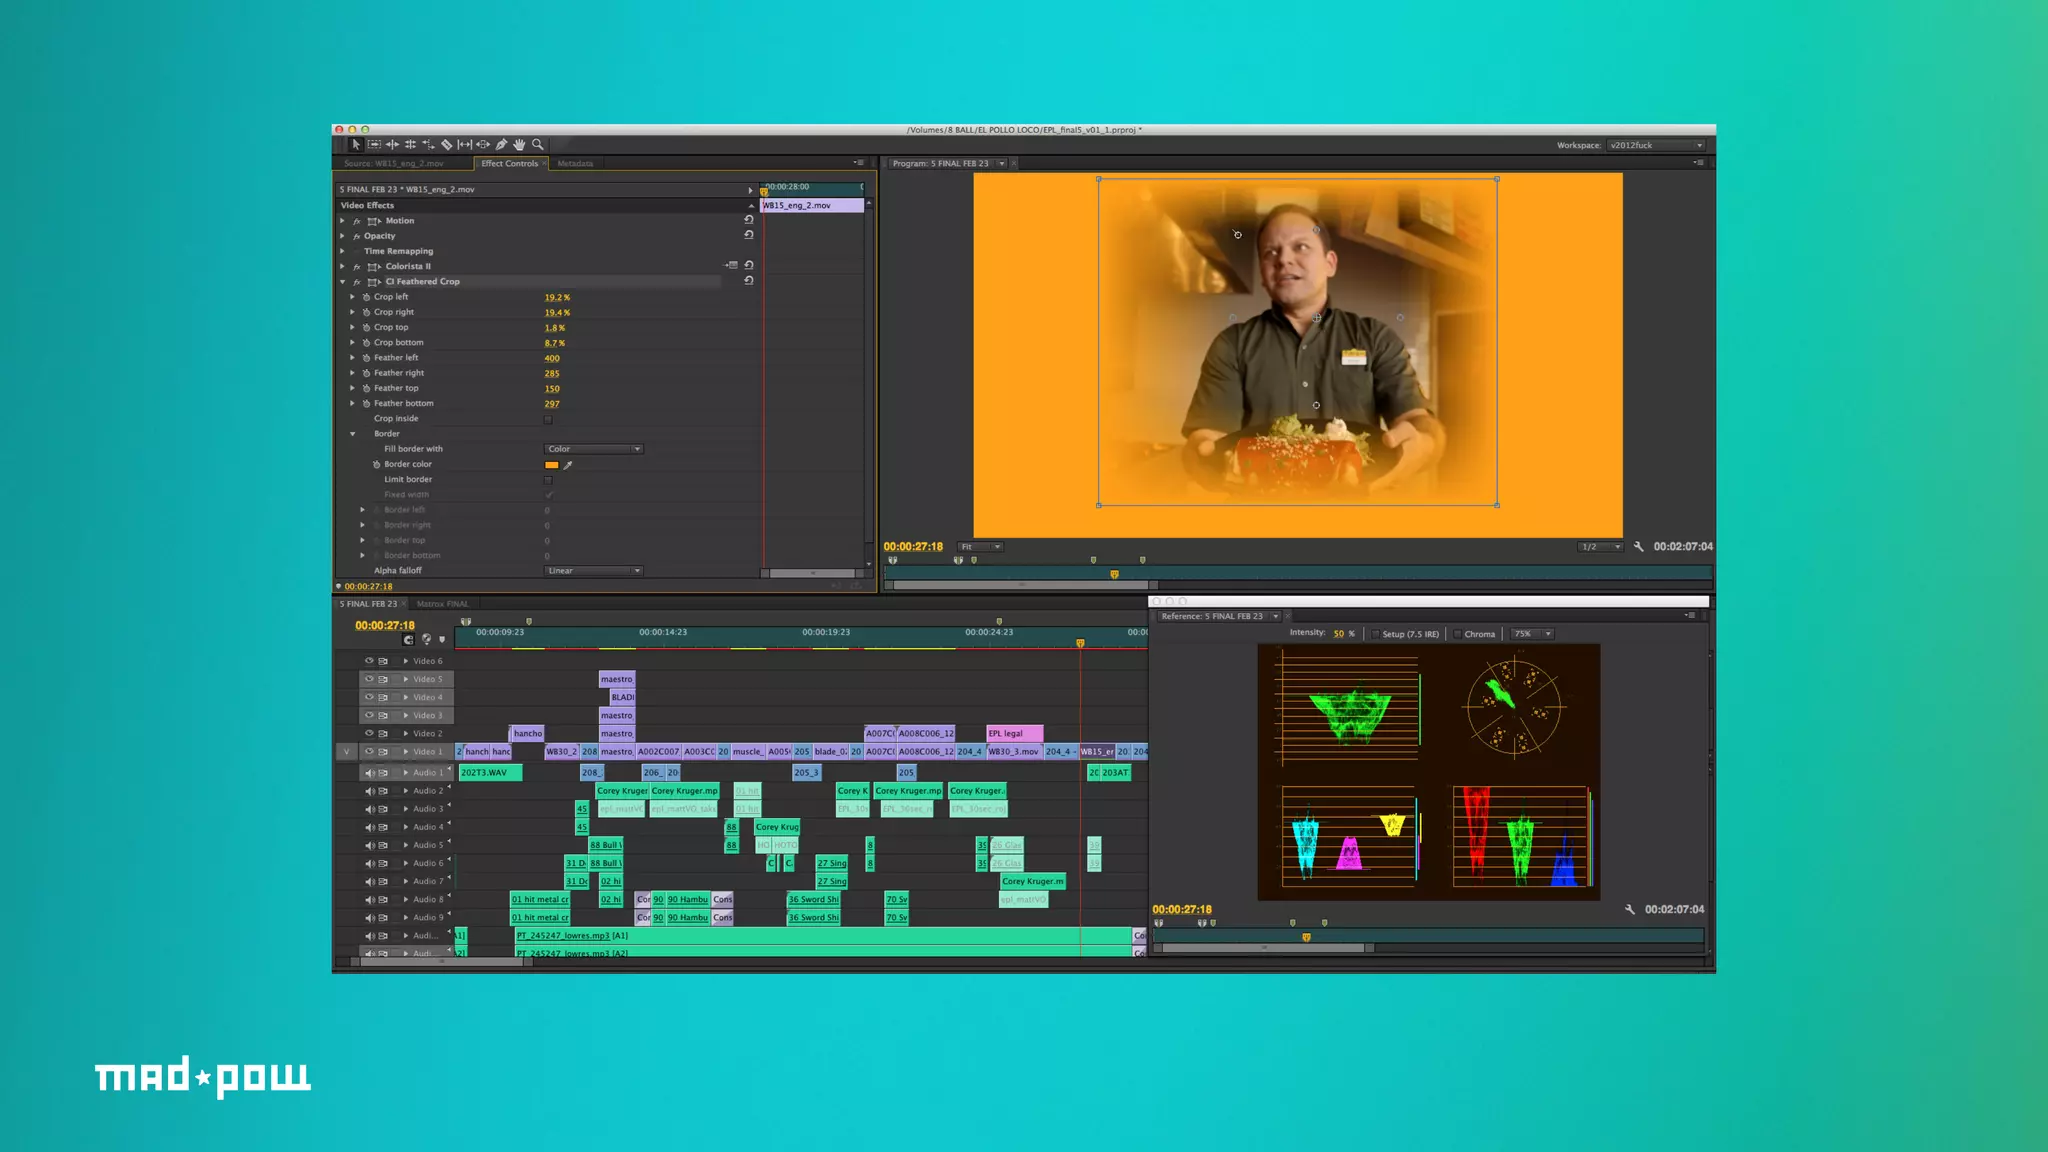Select the Hand tool in the toolbar

coord(520,145)
